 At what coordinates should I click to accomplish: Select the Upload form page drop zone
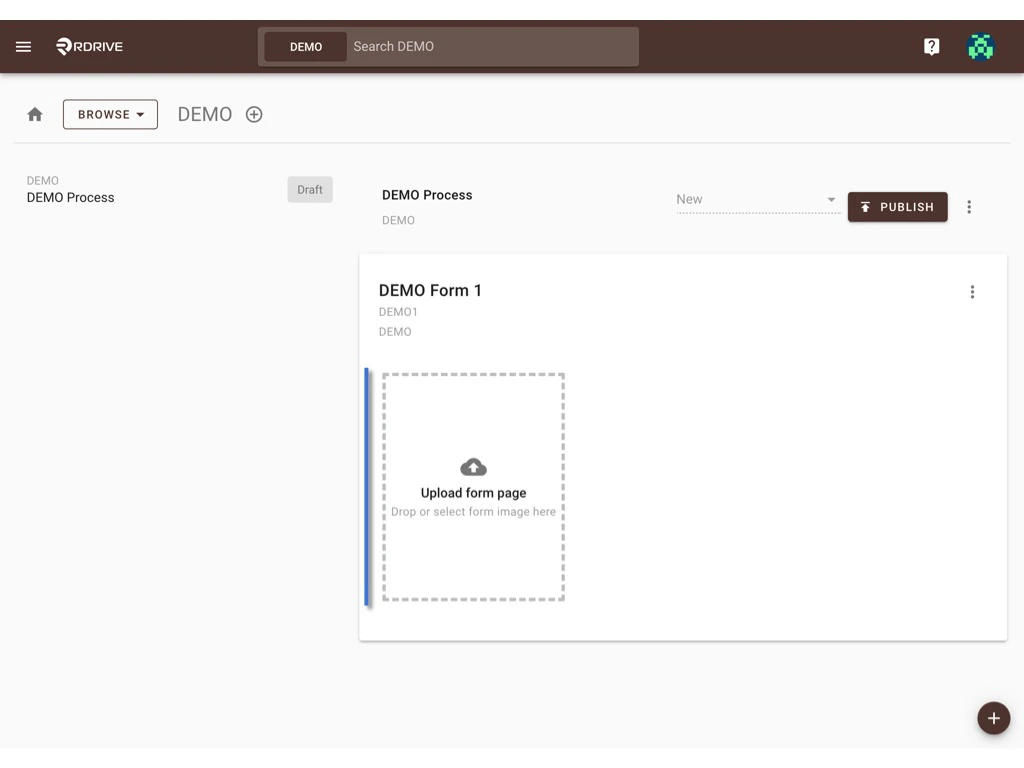(473, 487)
